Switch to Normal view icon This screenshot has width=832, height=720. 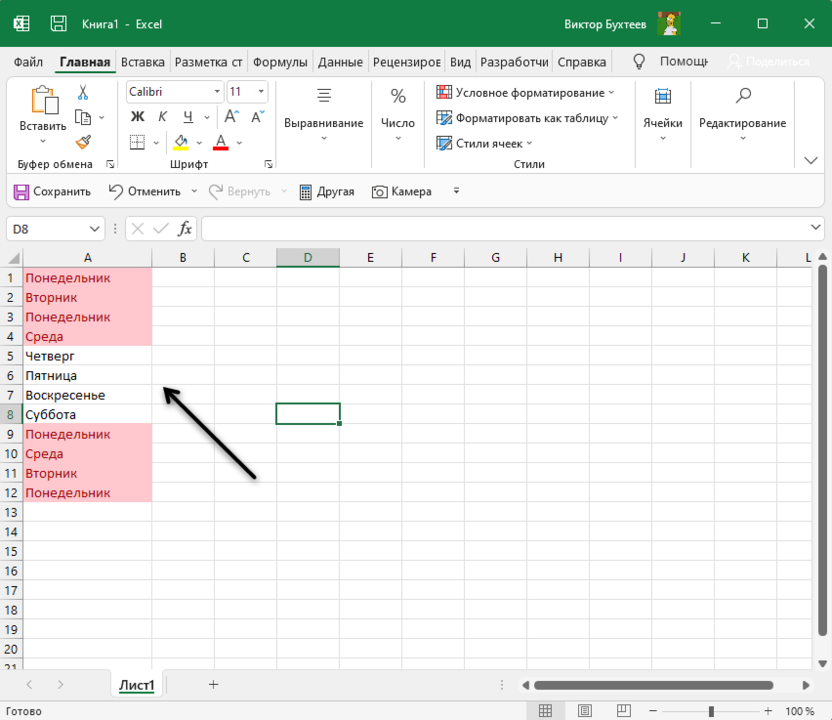545,710
